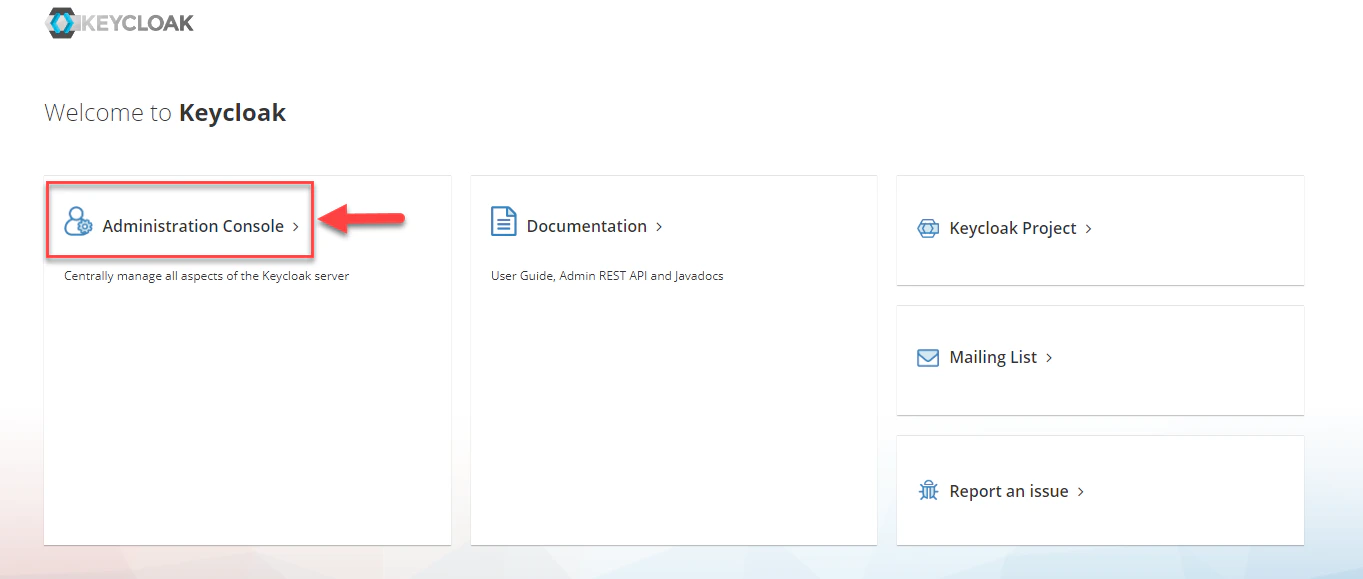Click 'Centrally manage all aspects of the Keycloak server' text
The image size is (1363, 579).
(x=207, y=276)
